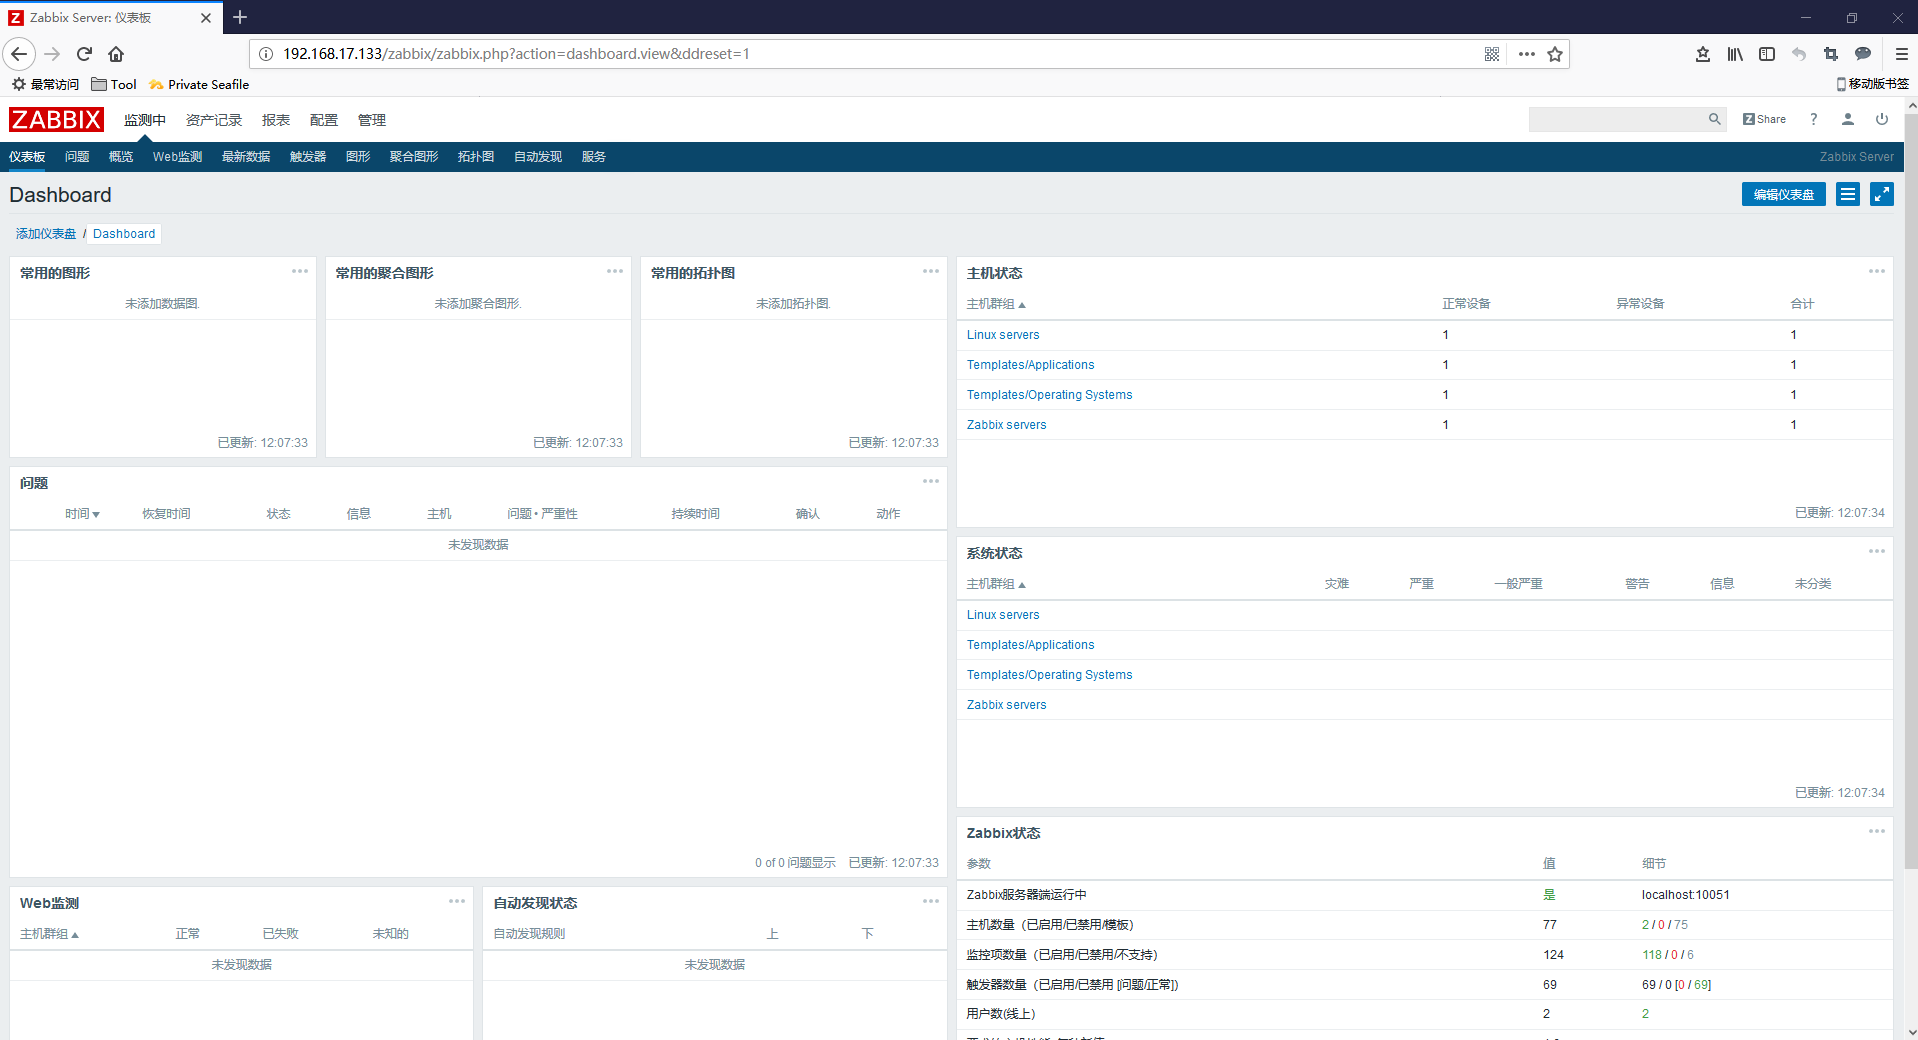Click the ZABBIX logo
This screenshot has width=1918, height=1040.
pos(56,120)
